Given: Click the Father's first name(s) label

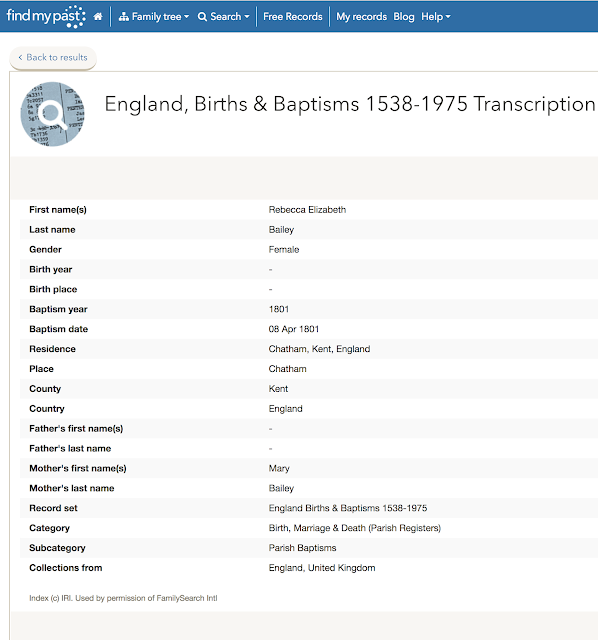Looking at the screenshot, I should [x=76, y=429].
